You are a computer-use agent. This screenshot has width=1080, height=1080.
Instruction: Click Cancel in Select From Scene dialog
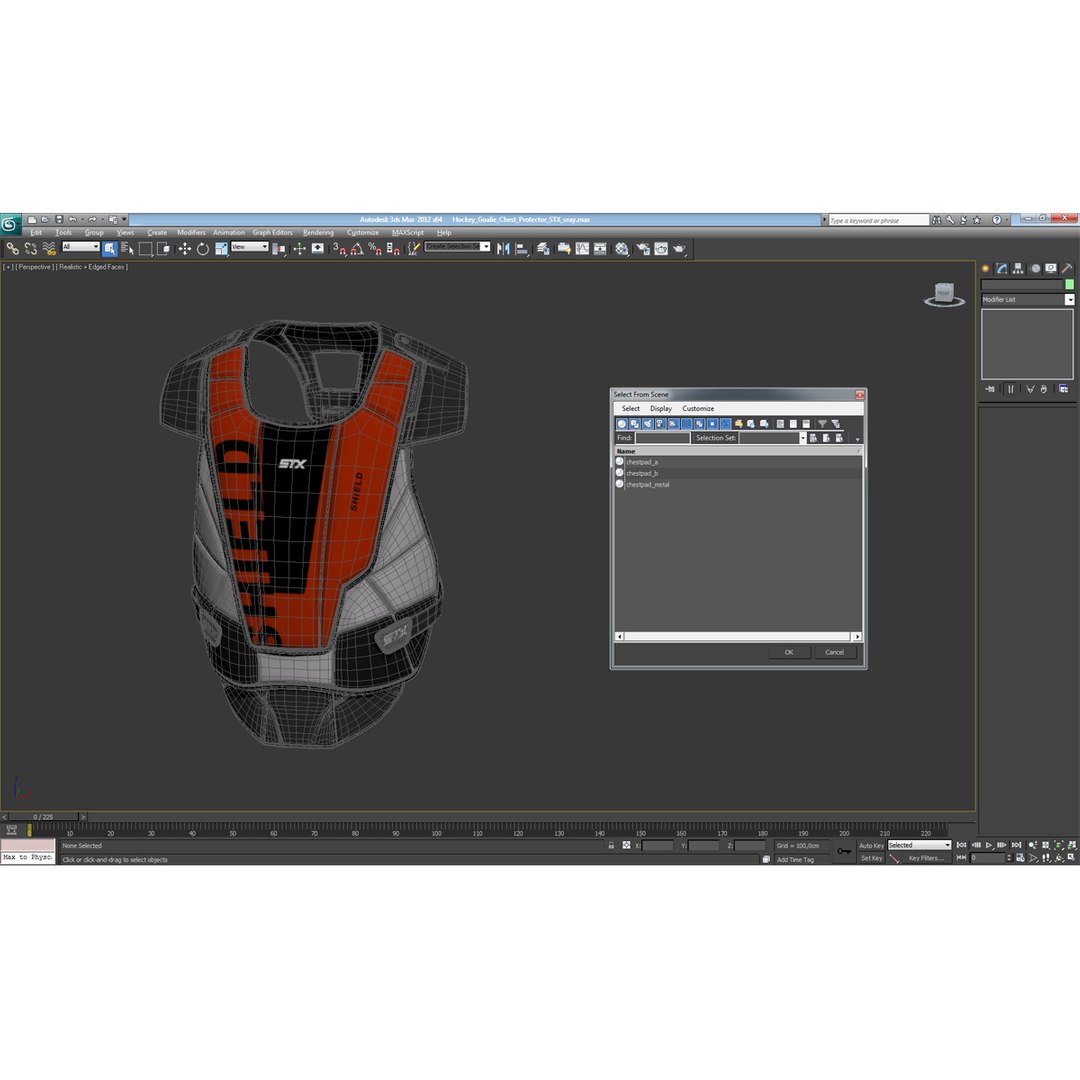pos(834,652)
